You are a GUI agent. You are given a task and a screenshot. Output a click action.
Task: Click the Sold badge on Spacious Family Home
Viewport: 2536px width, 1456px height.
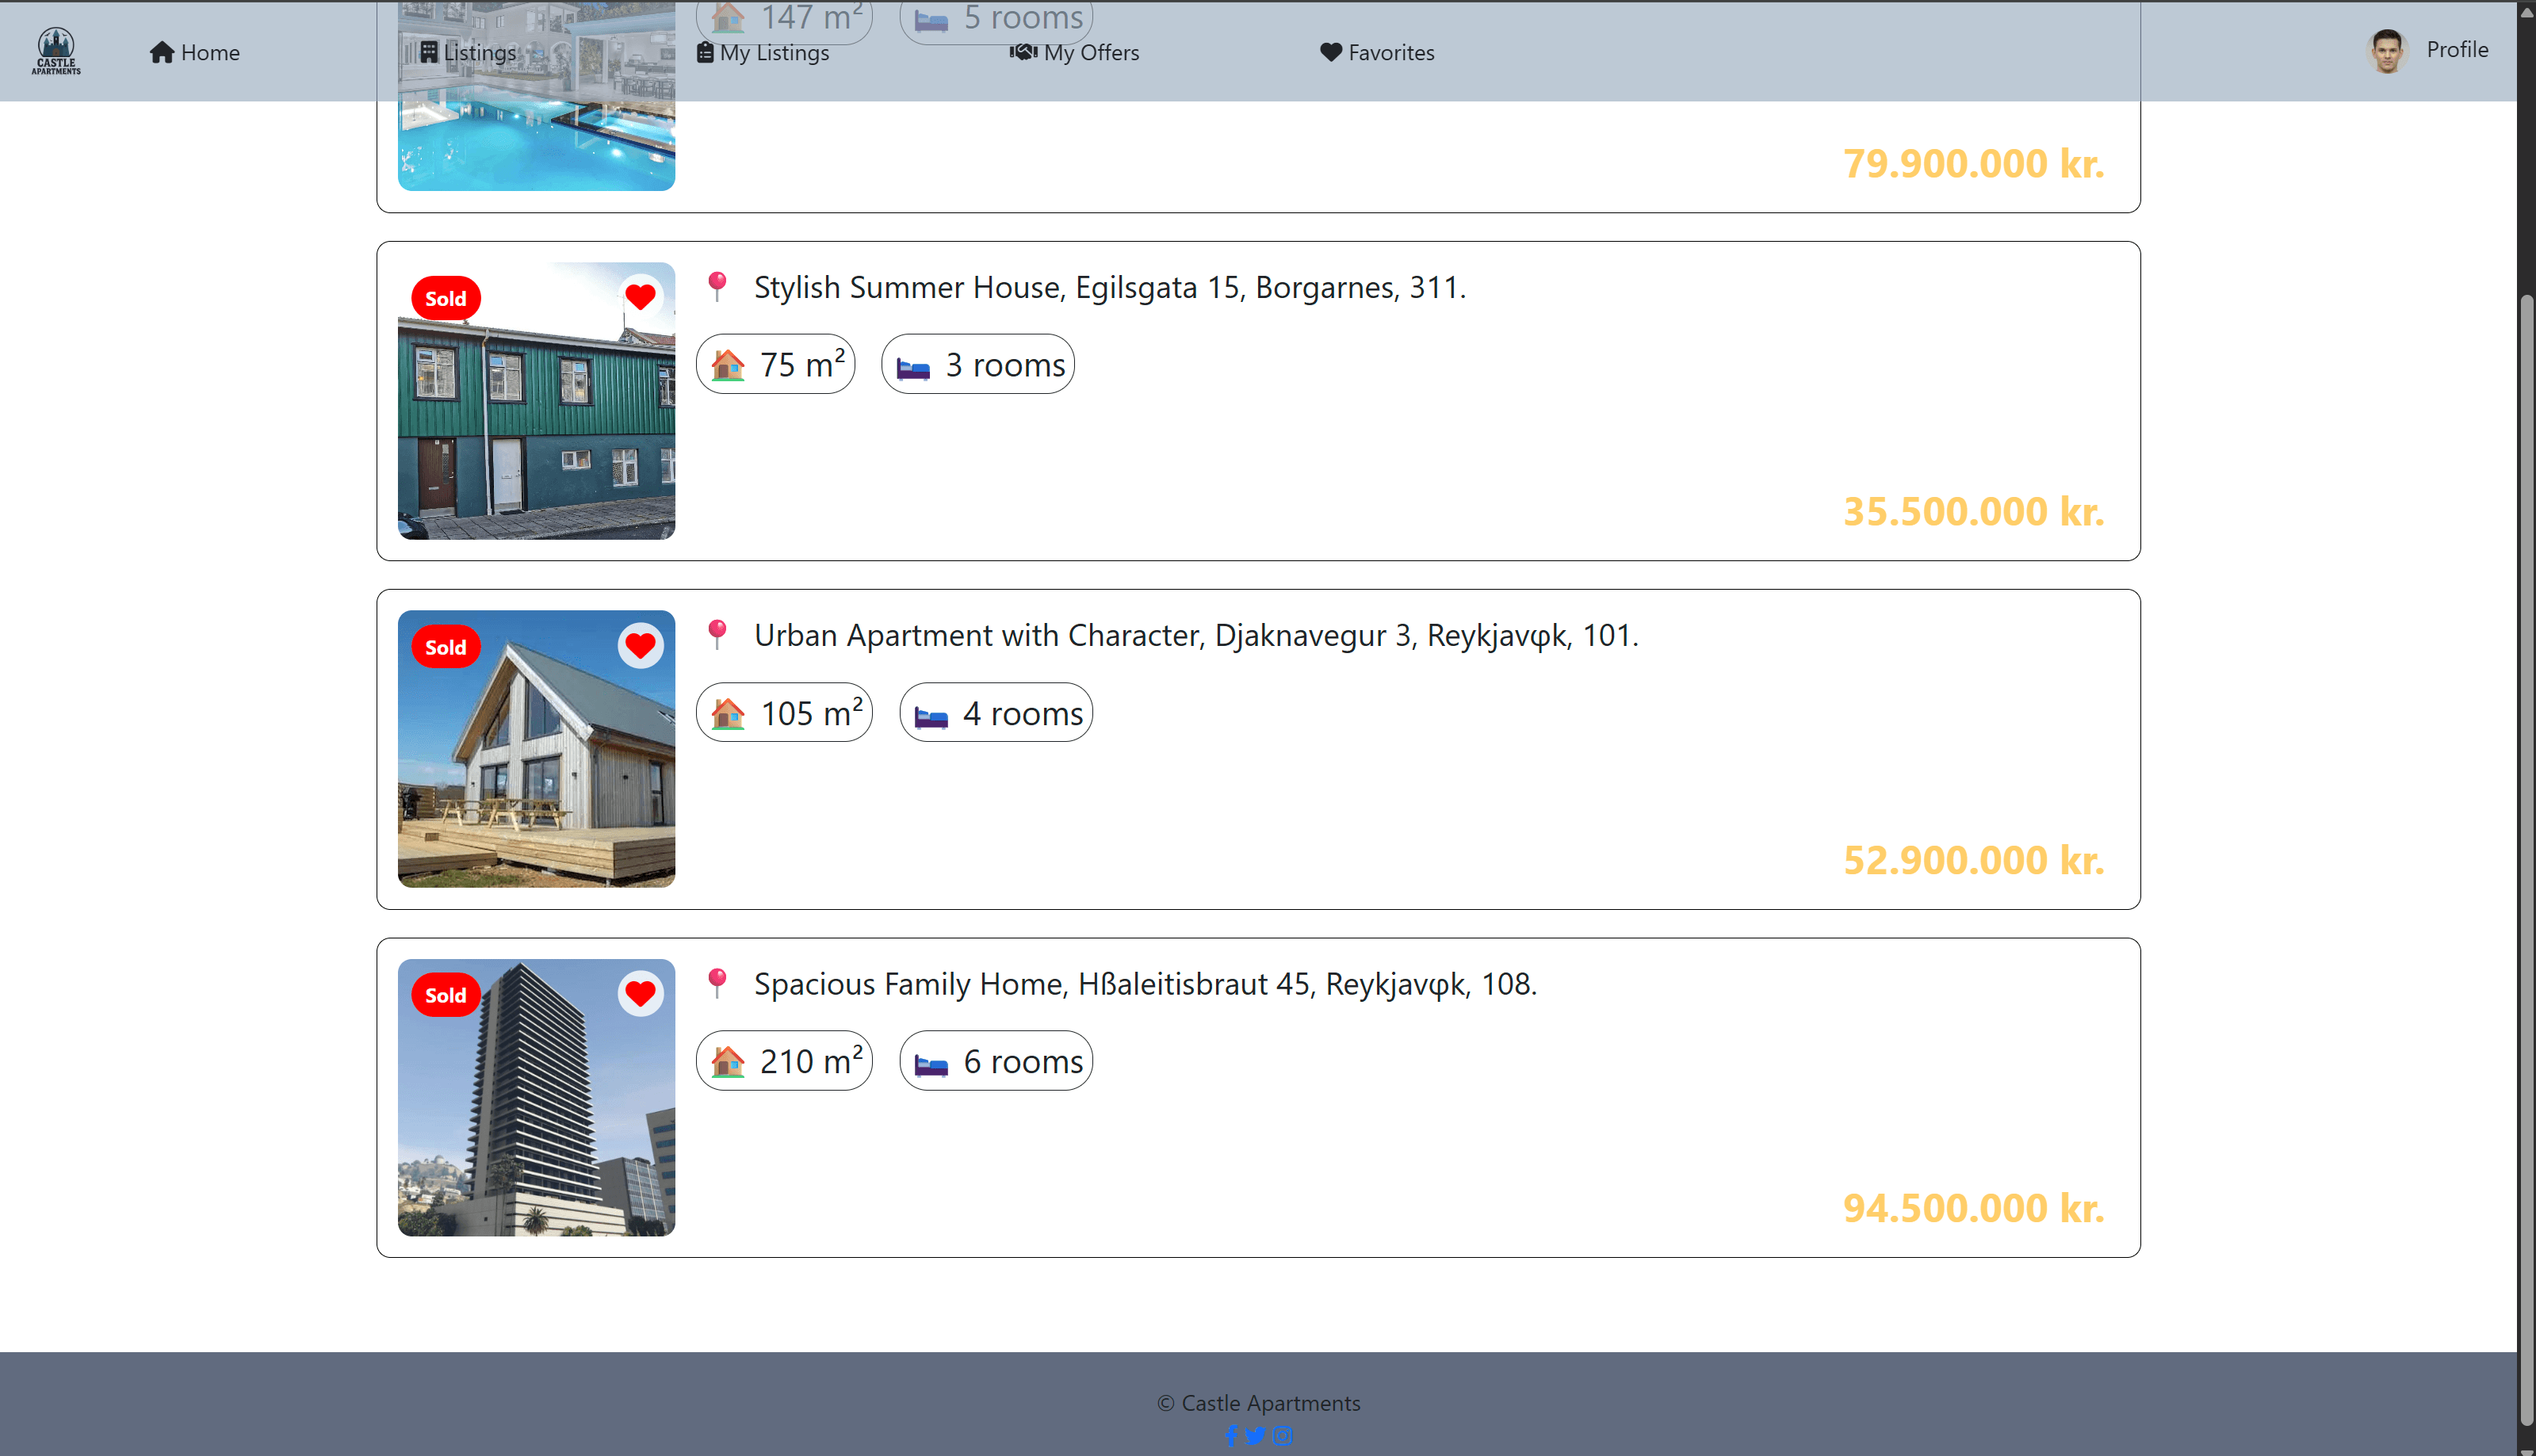(x=446, y=995)
